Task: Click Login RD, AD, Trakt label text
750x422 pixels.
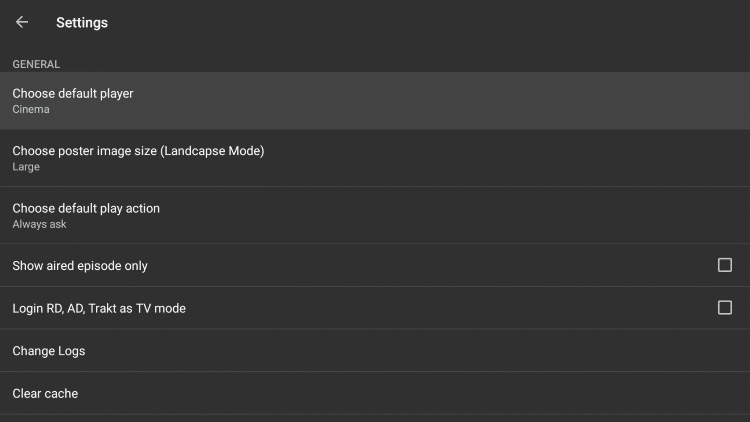Action: click(x=99, y=308)
